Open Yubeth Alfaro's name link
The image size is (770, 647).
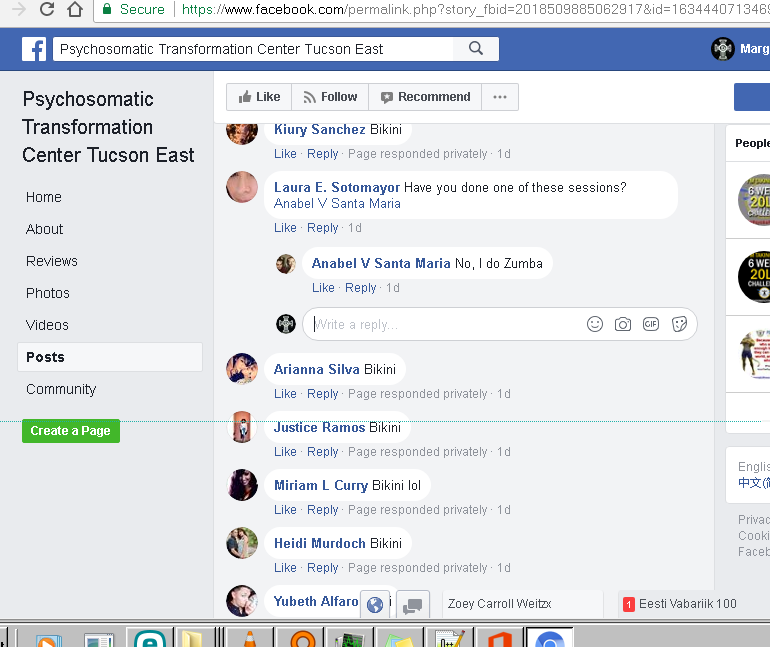[x=316, y=601]
